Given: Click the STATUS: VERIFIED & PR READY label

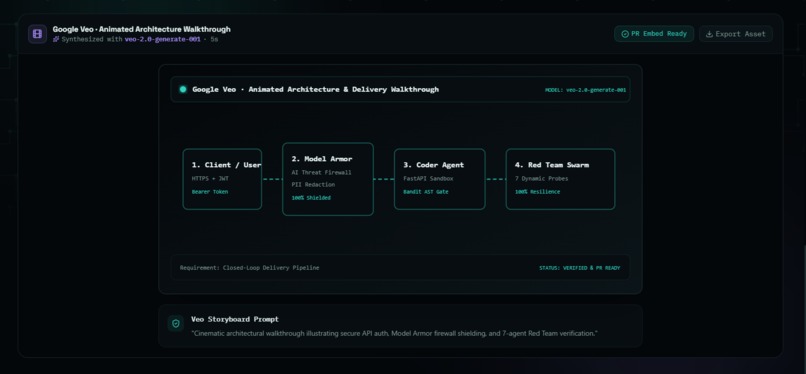Looking at the screenshot, I should (x=579, y=268).
